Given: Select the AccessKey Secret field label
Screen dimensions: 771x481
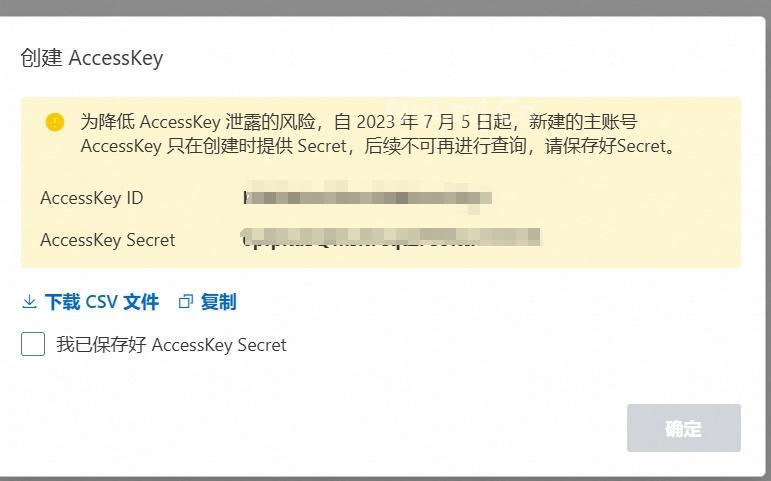Looking at the screenshot, I should (108, 240).
